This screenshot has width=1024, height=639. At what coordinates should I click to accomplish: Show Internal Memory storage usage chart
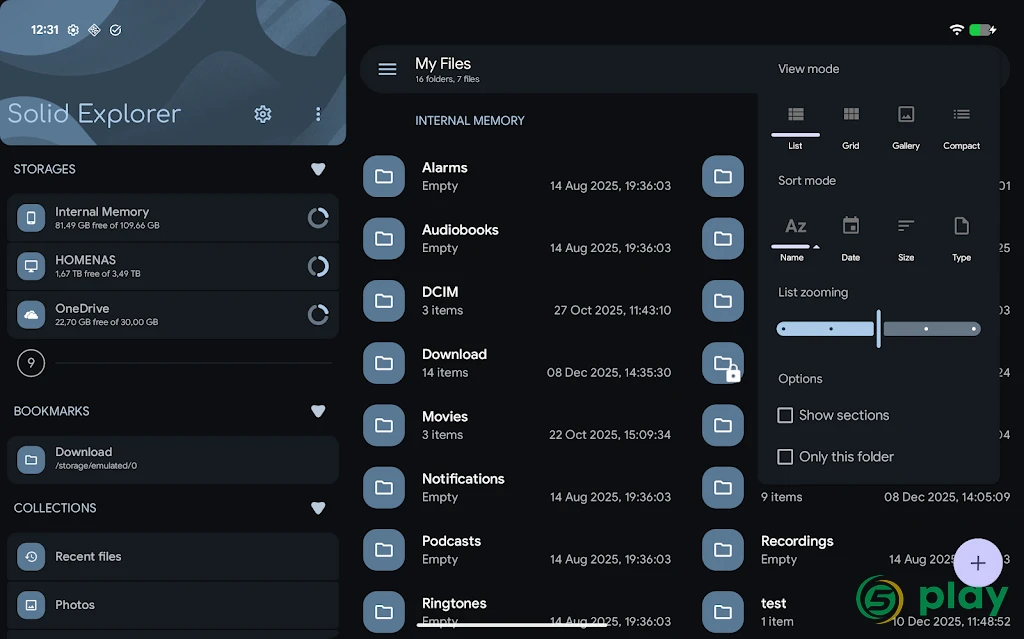point(318,218)
